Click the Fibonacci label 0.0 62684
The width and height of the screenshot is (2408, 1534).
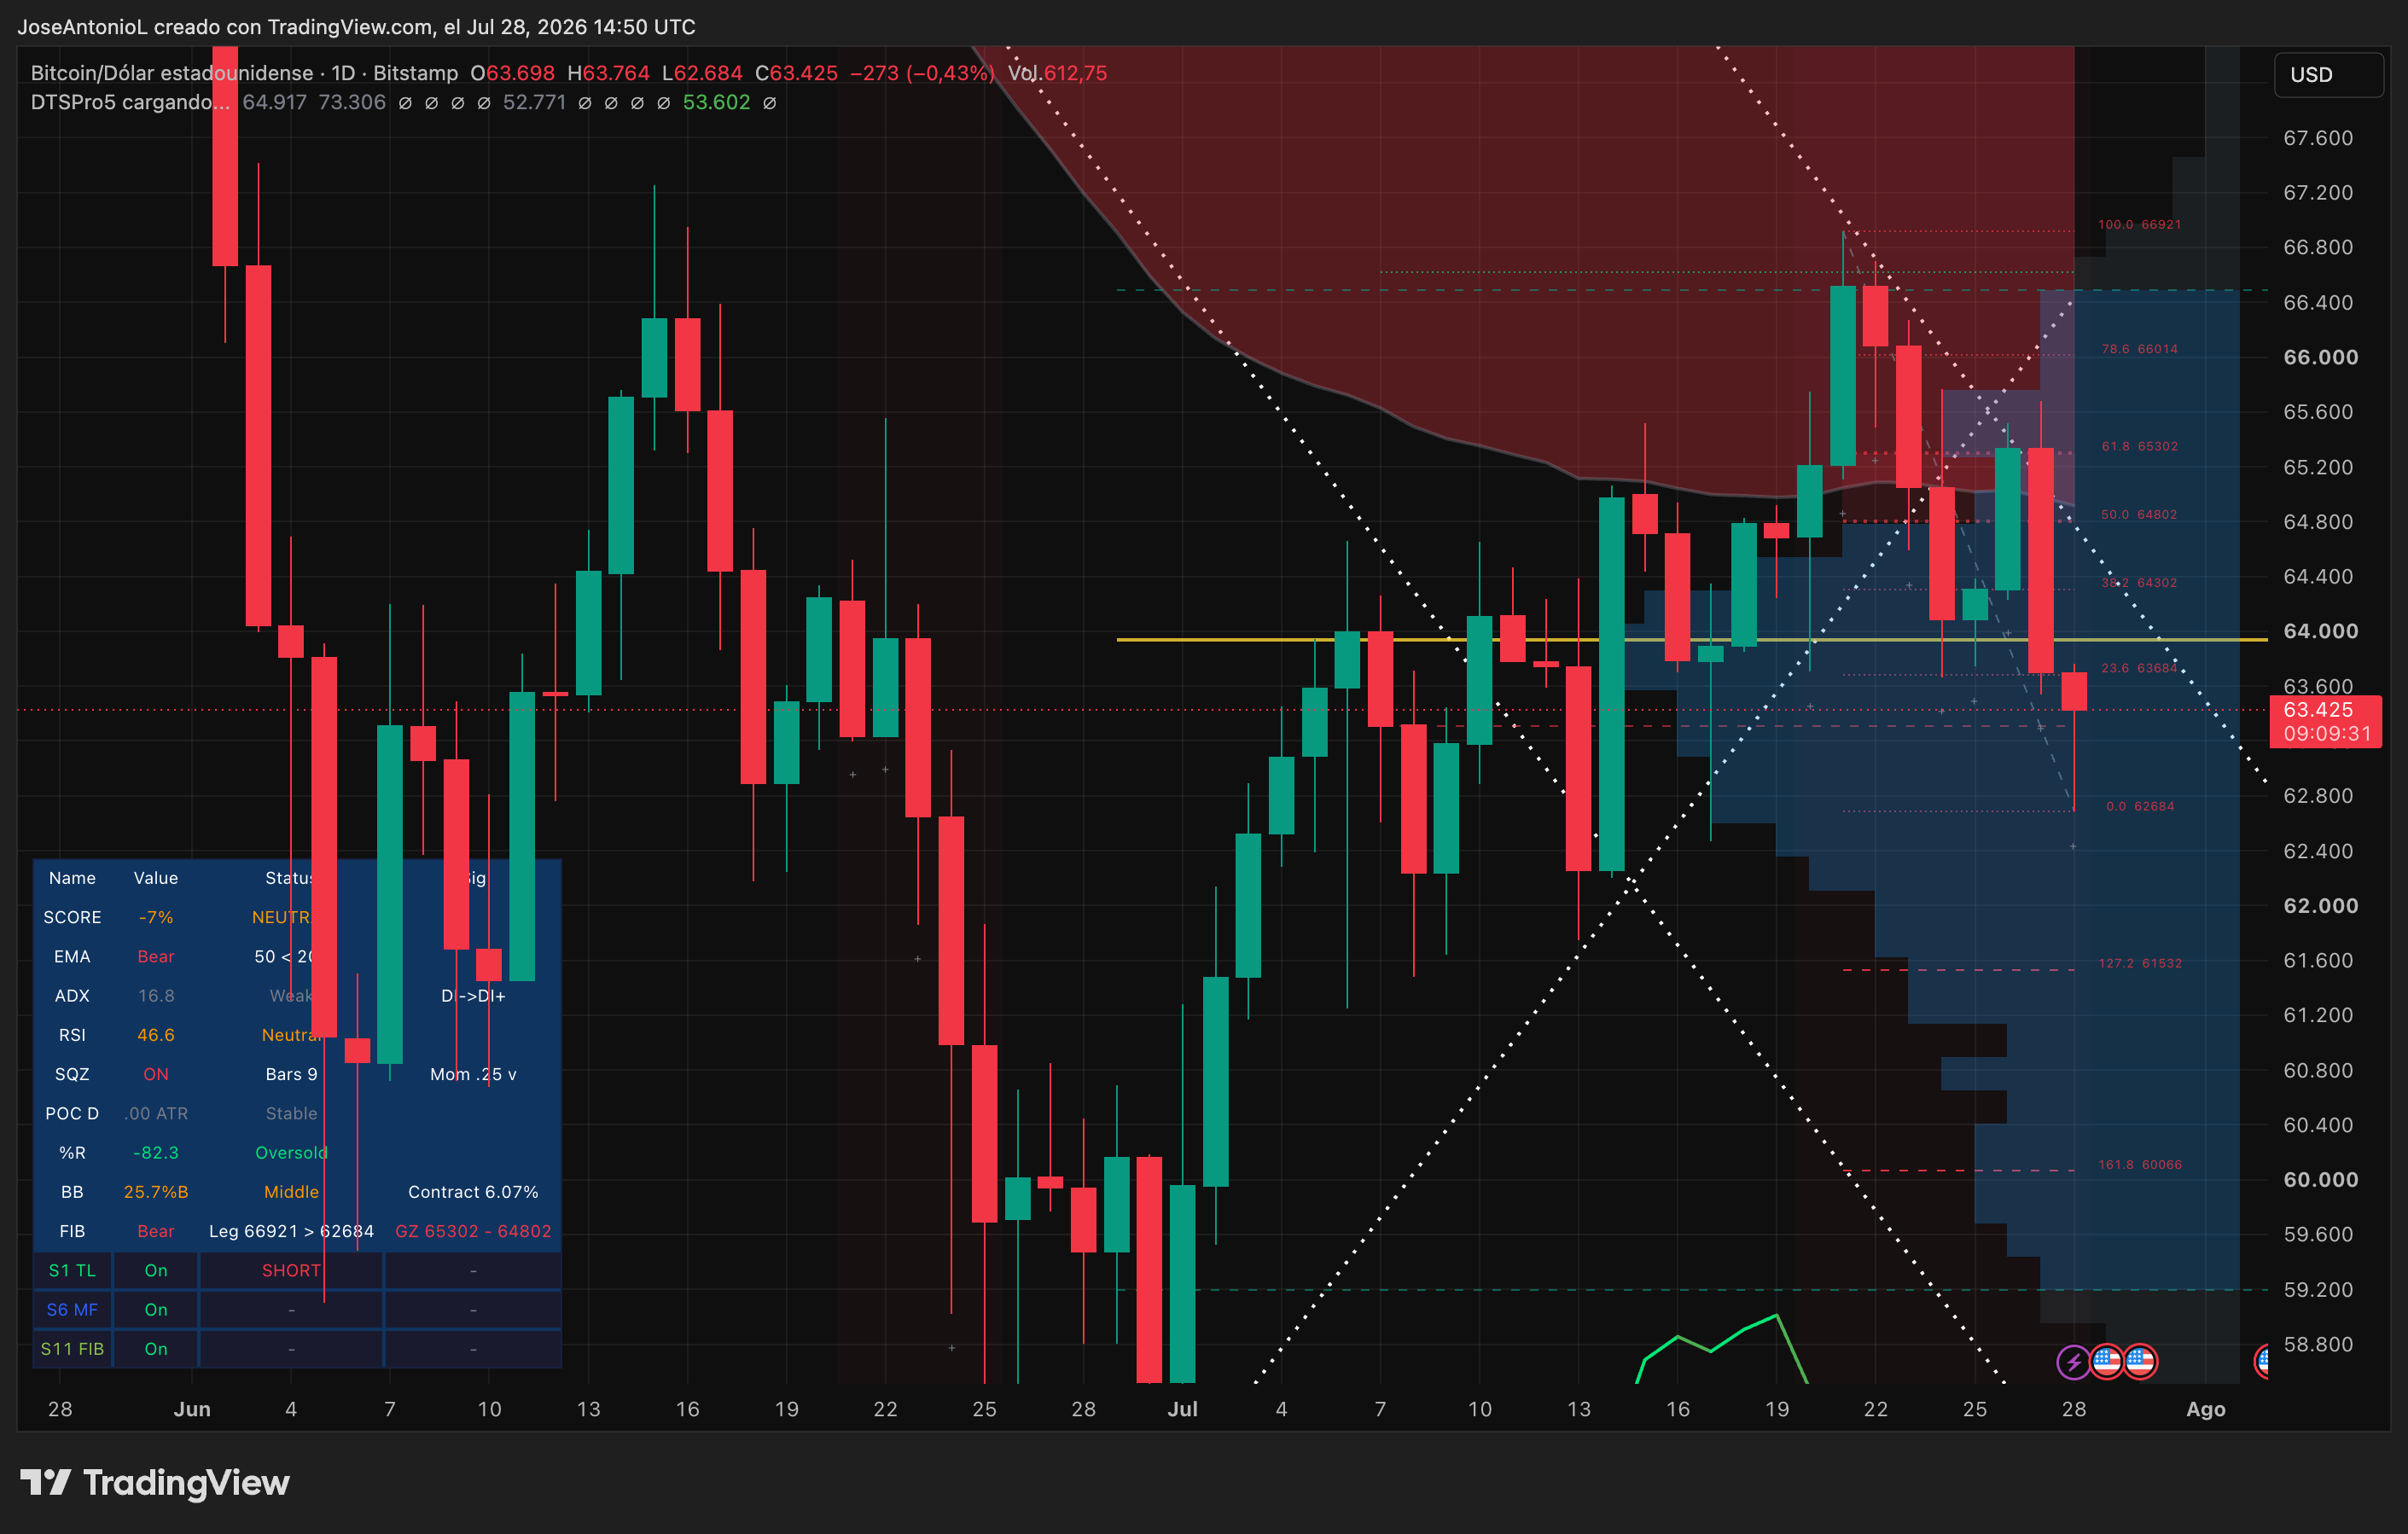(x=2140, y=806)
